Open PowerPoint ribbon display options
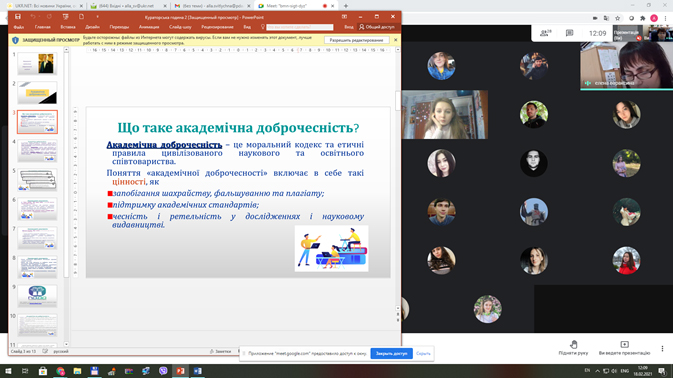The height and width of the screenshot is (378, 673). coord(344,17)
